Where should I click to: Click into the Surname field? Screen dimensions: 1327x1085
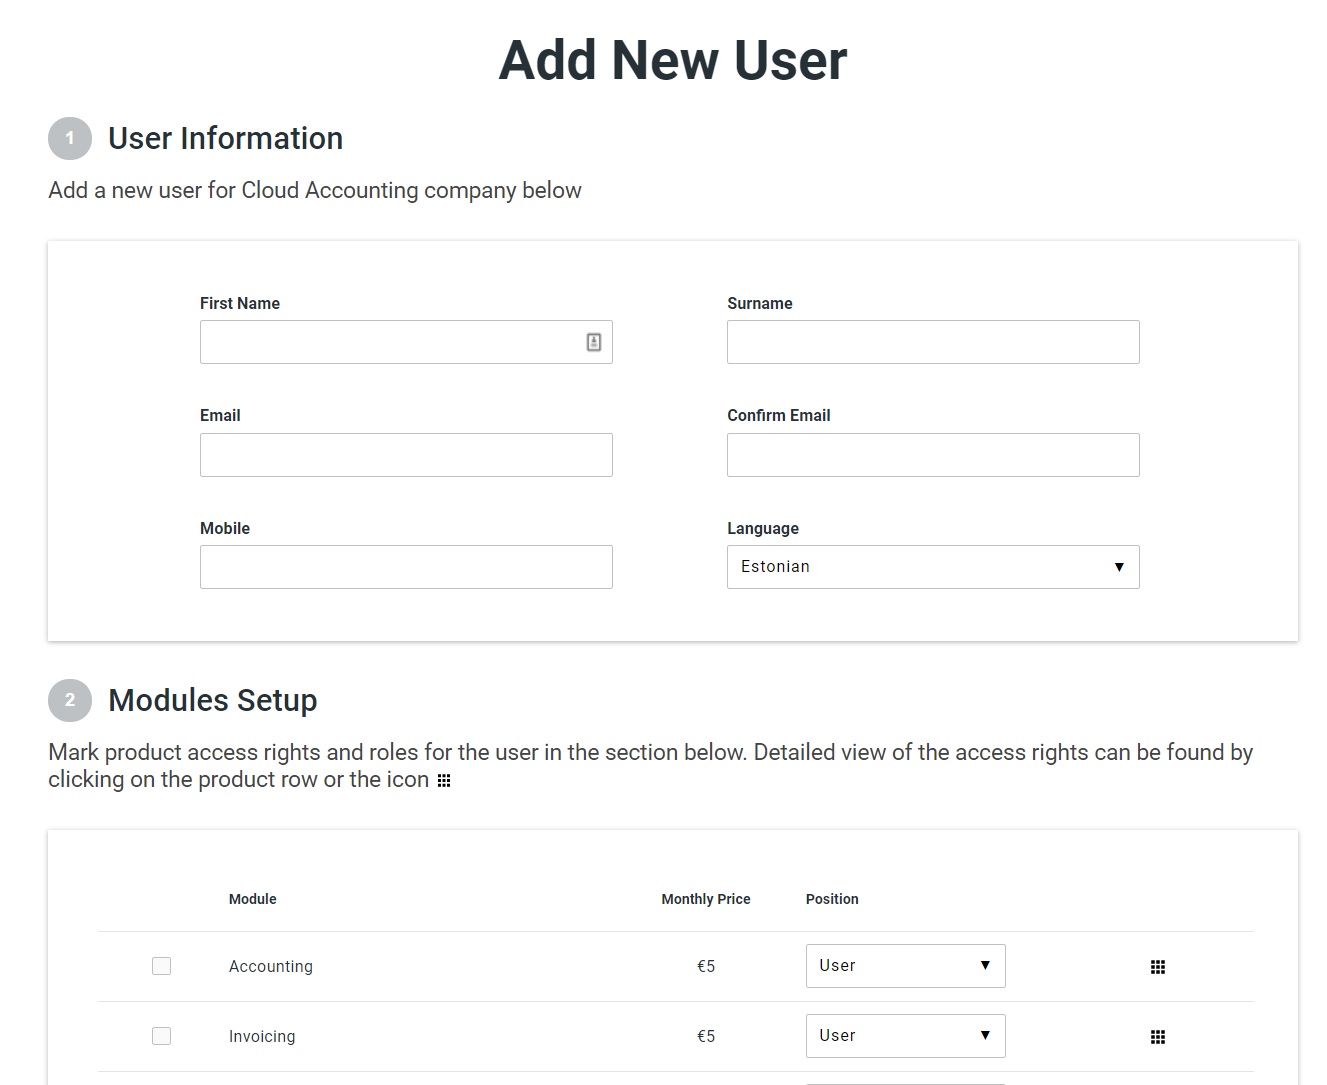[x=932, y=342]
